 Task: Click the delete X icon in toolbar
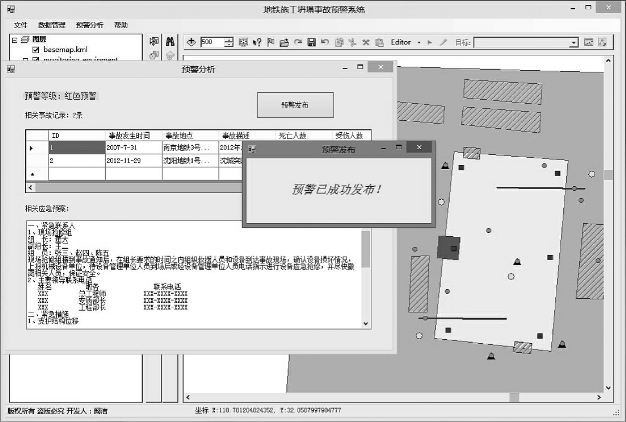click(x=365, y=43)
